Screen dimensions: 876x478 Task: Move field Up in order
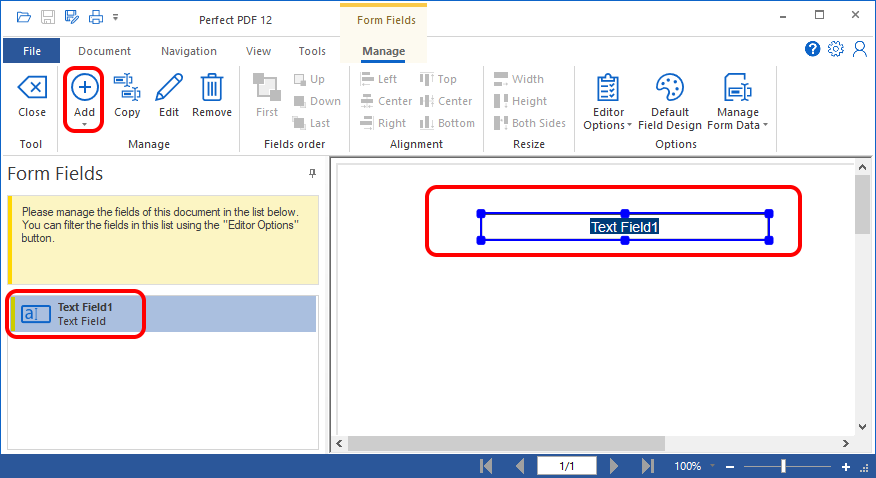click(310, 79)
